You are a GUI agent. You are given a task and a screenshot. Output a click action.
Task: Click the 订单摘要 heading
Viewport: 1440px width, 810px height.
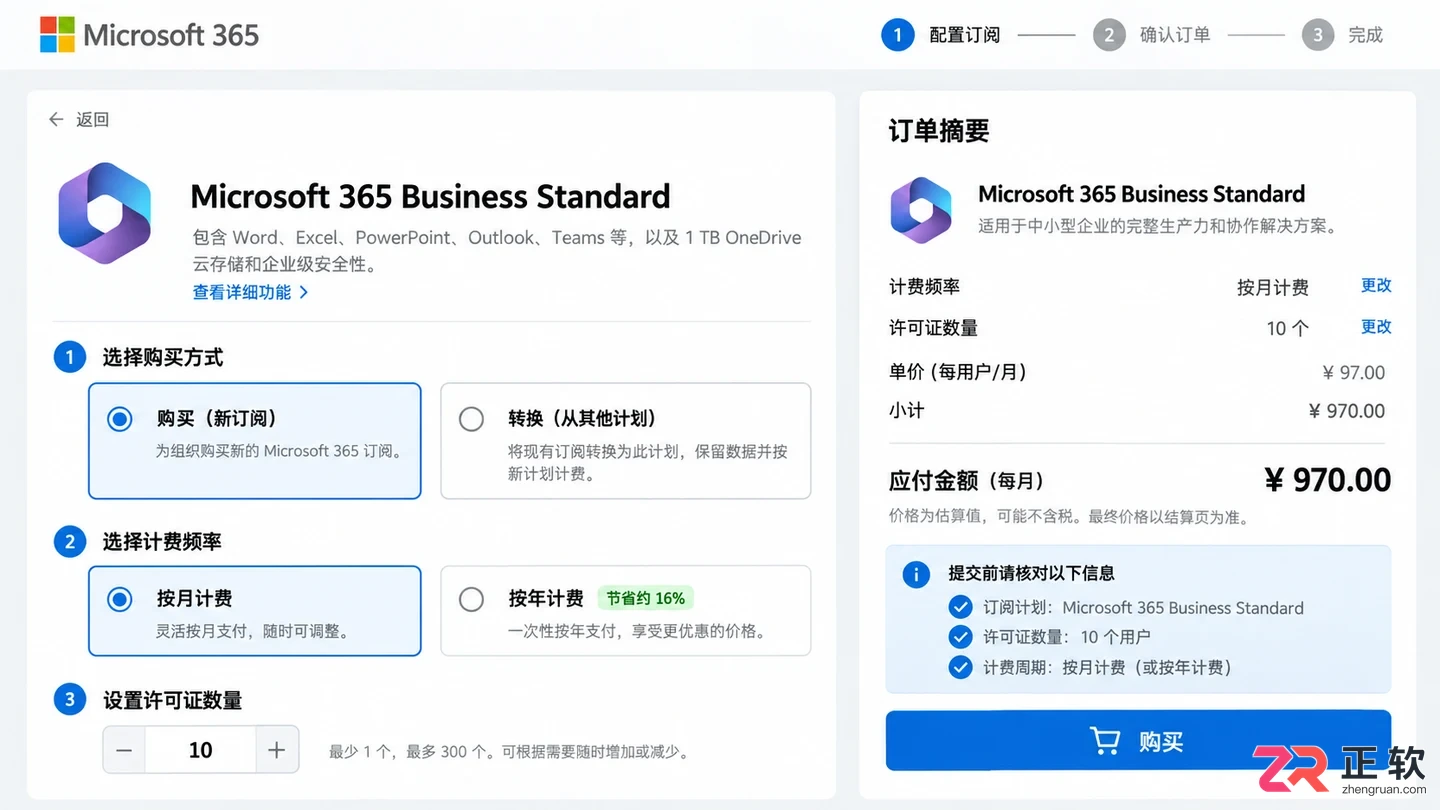pyautogui.click(x=939, y=131)
